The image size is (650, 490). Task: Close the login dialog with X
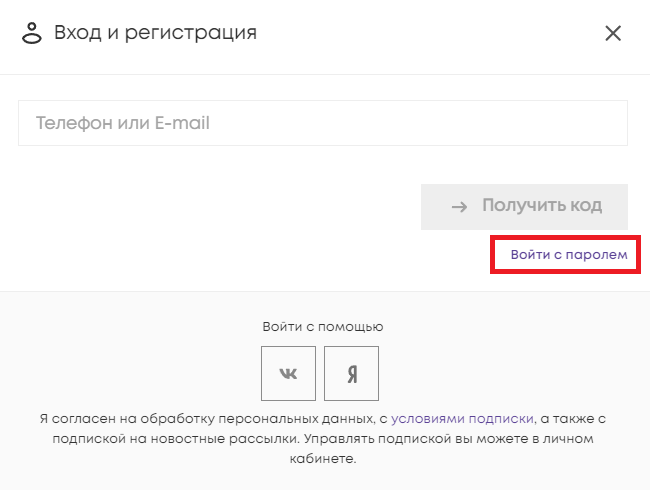click(613, 33)
